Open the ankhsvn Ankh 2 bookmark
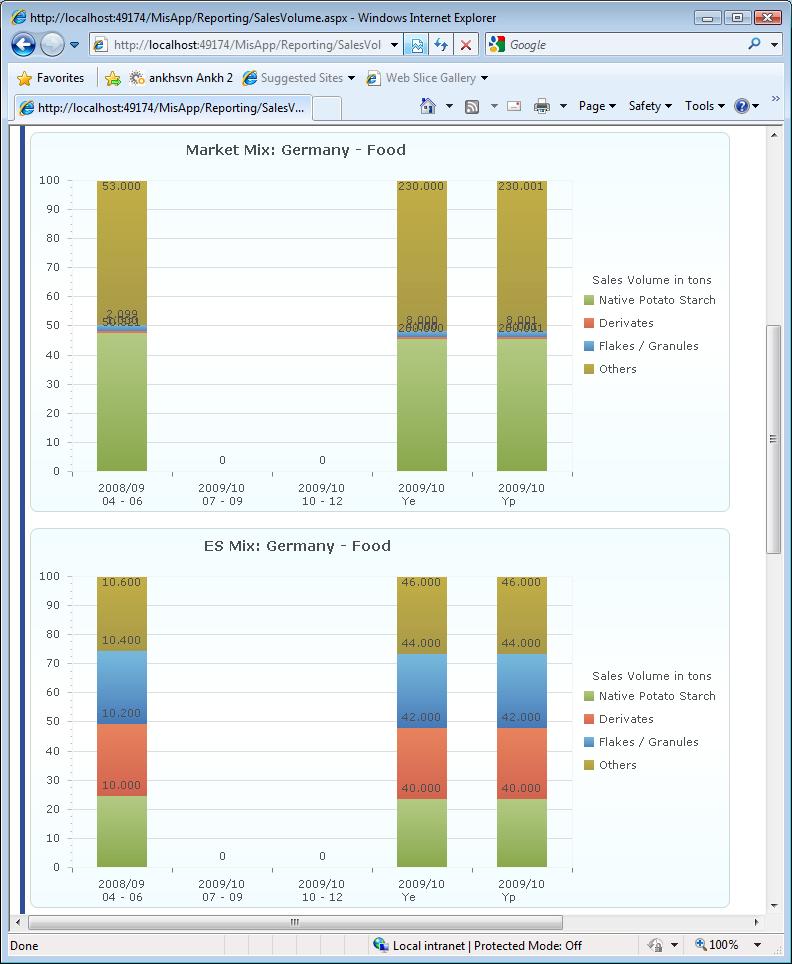Viewport: 792px width, 964px height. point(181,78)
